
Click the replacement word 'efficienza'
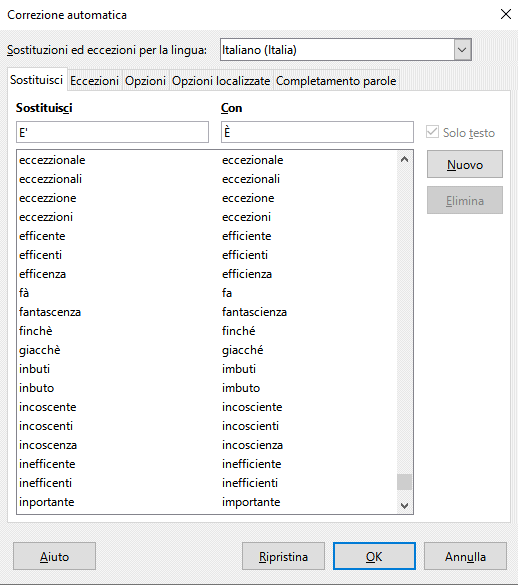[247, 274]
